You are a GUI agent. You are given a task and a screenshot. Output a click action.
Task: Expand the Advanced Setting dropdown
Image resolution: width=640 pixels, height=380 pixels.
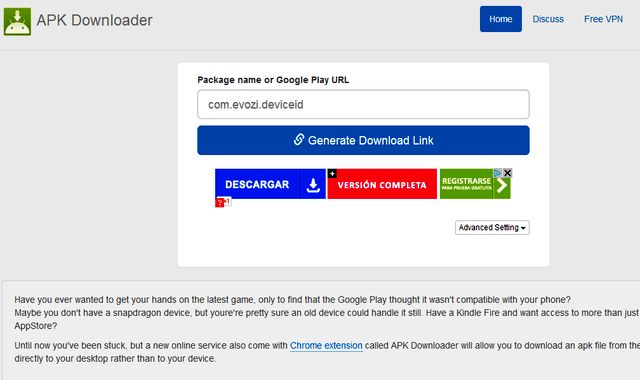(492, 227)
